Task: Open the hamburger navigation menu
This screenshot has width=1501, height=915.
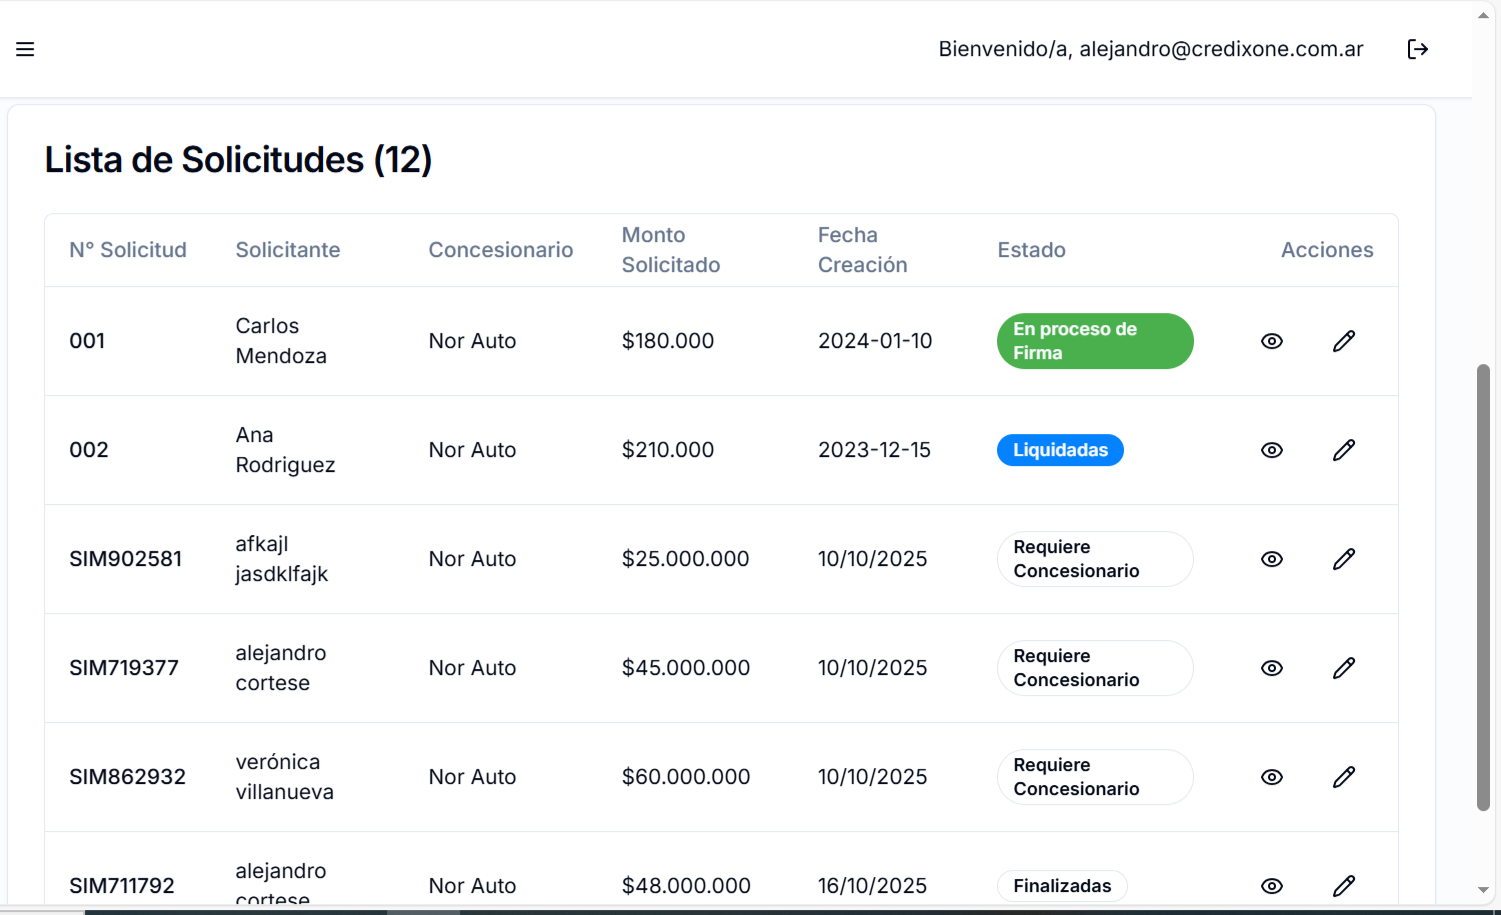Action: click(x=25, y=48)
